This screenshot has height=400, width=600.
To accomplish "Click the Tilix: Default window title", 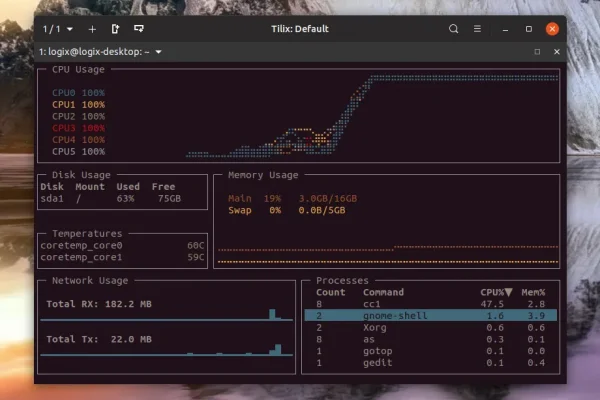I will point(300,29).
